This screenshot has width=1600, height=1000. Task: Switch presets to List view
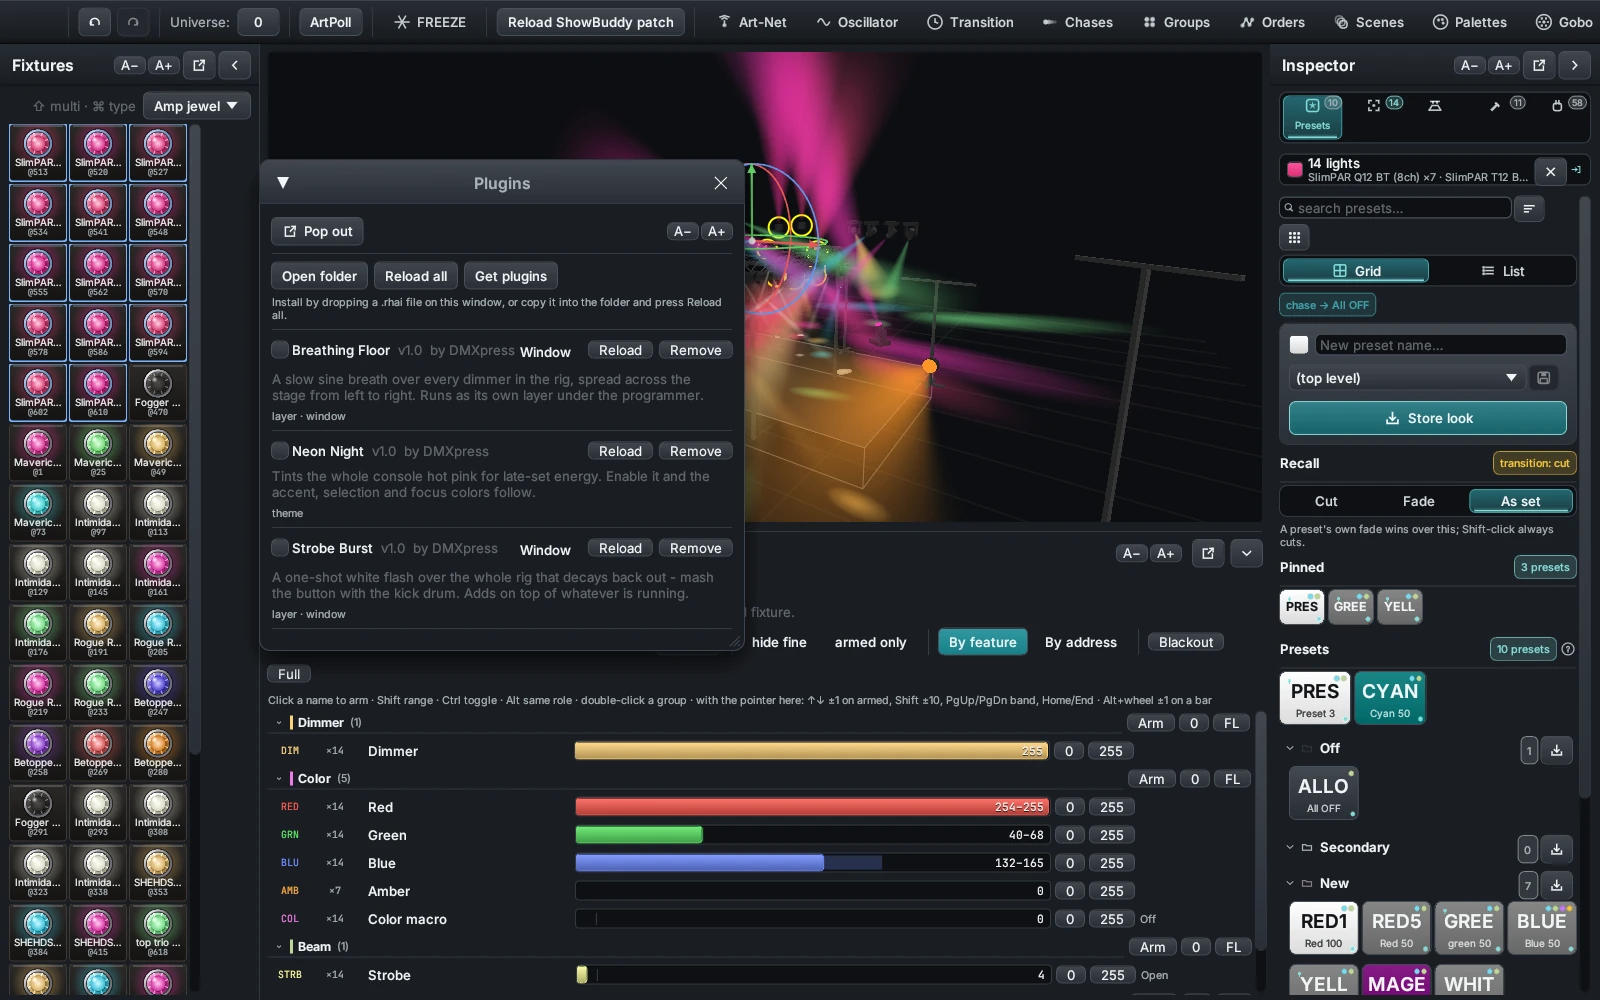1502,271
